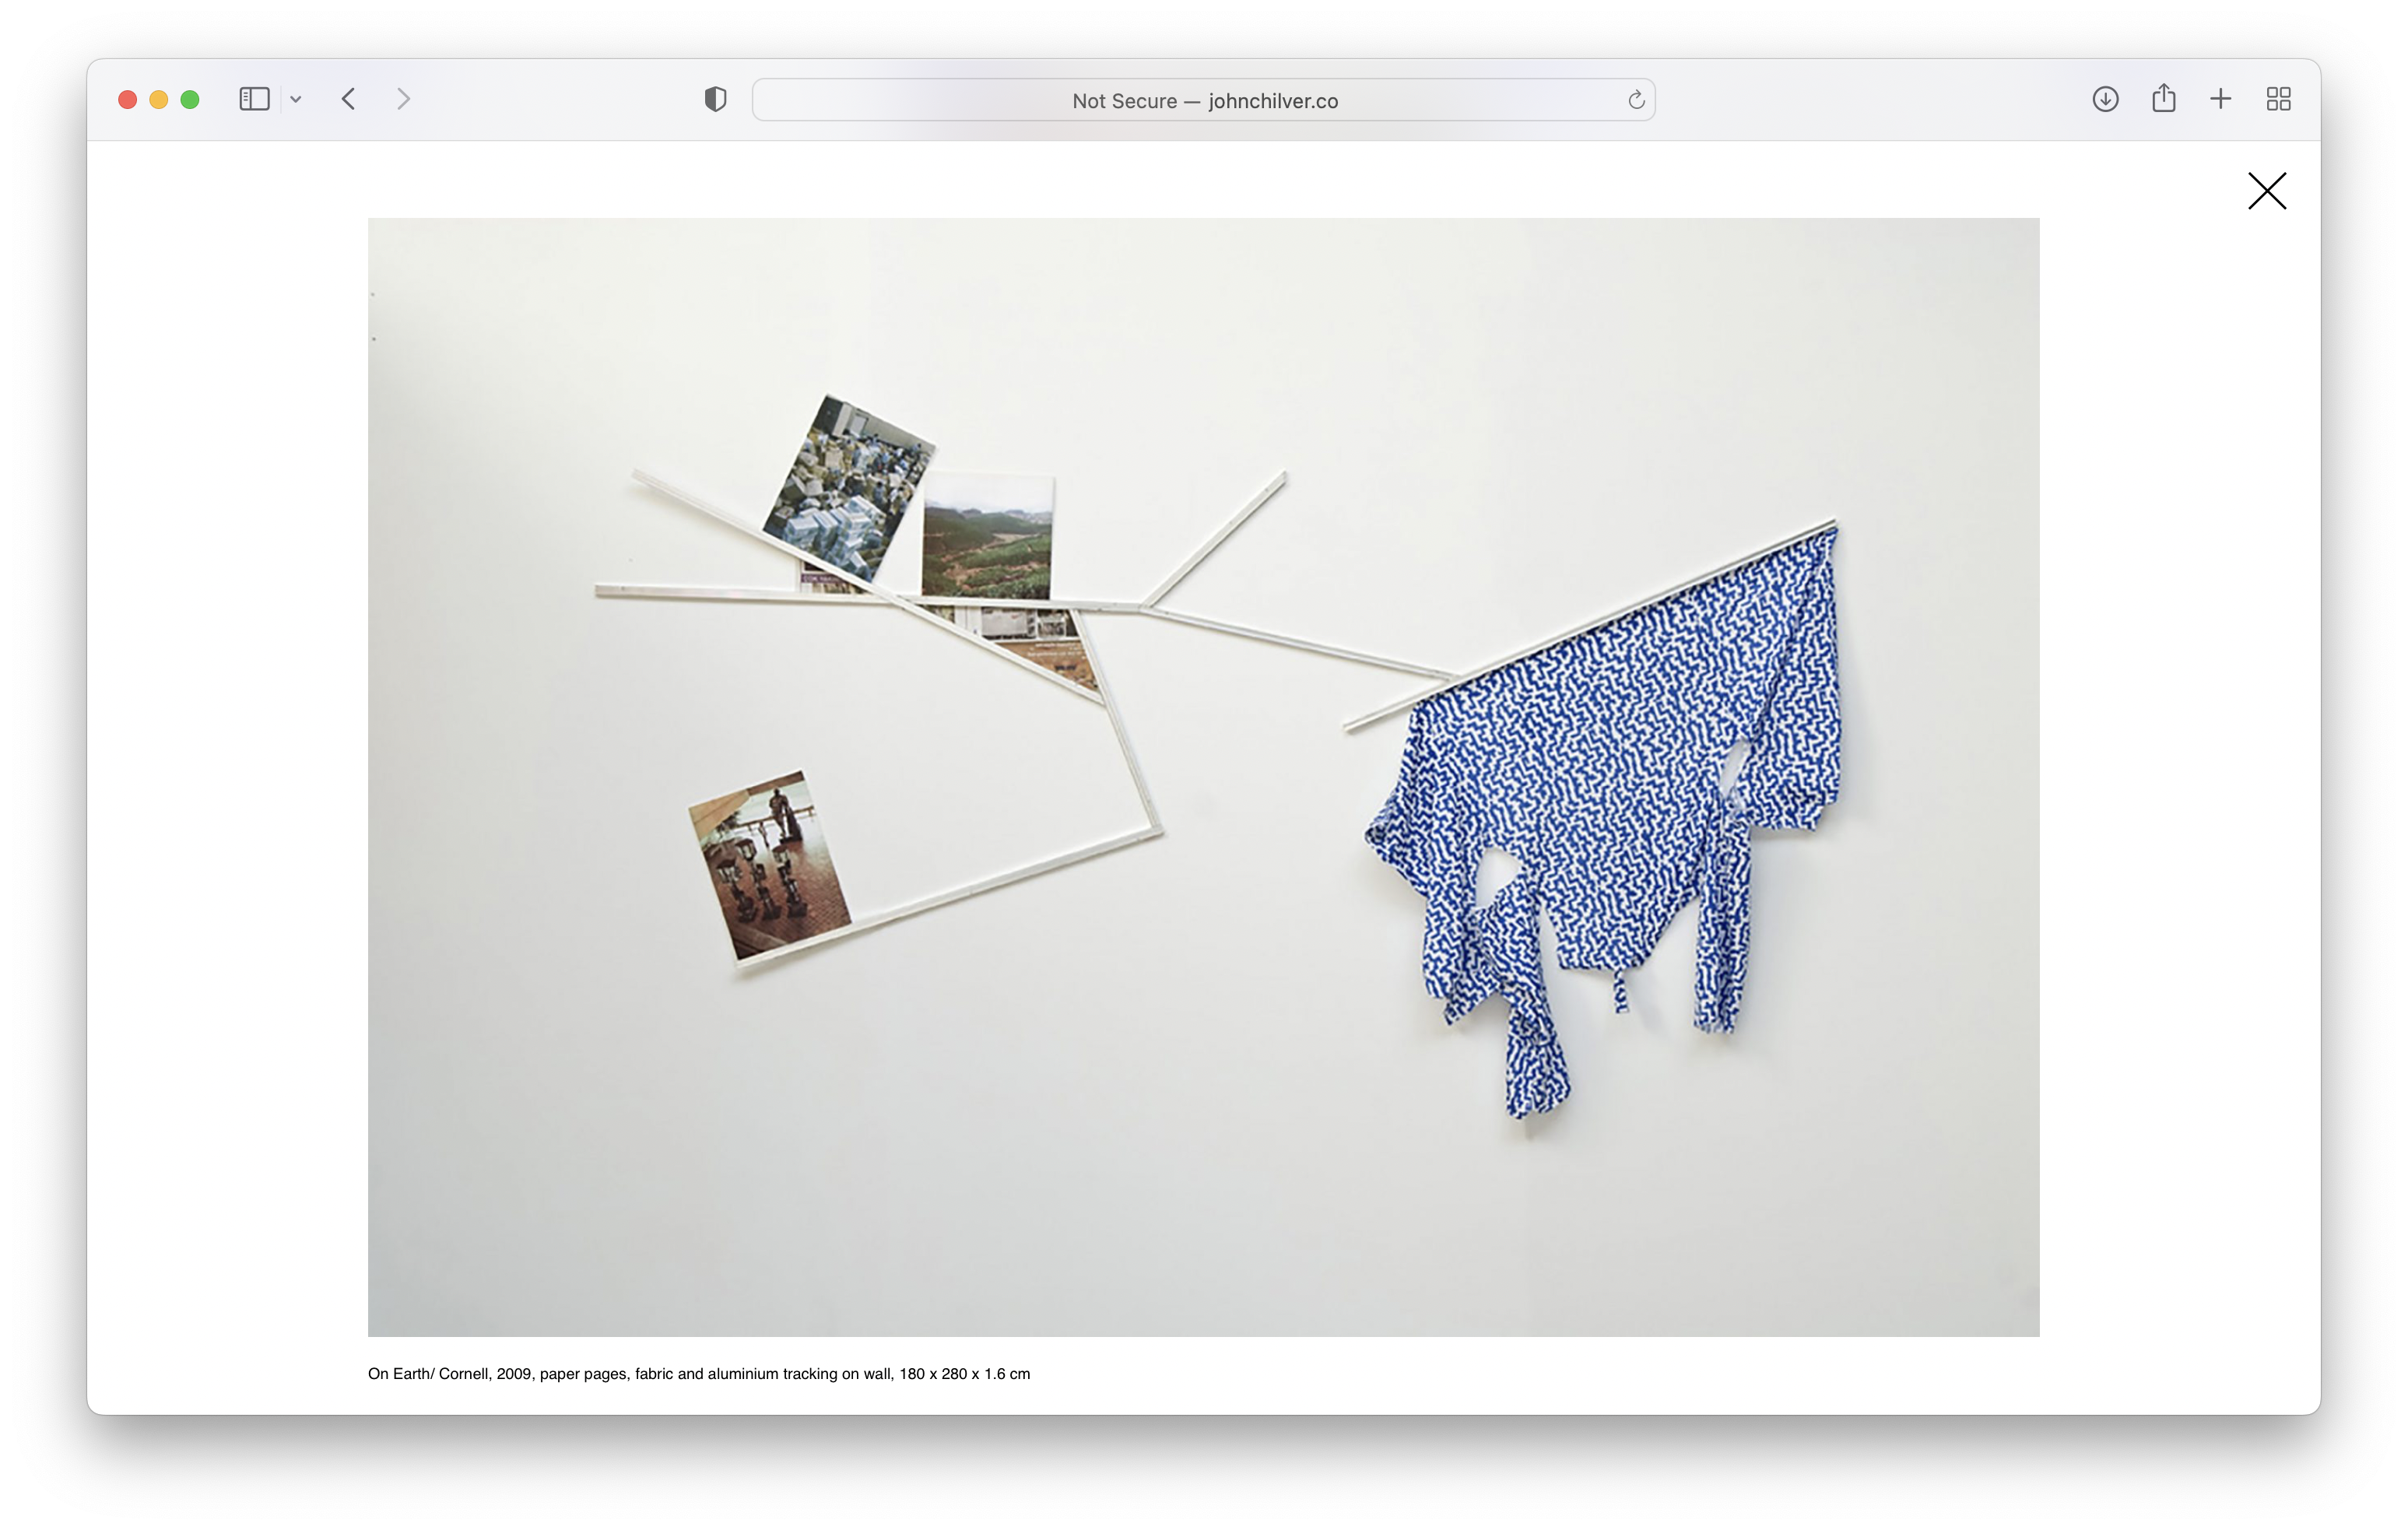
Task: Reload the page with the refresh icon
Action: point(1636,100)
